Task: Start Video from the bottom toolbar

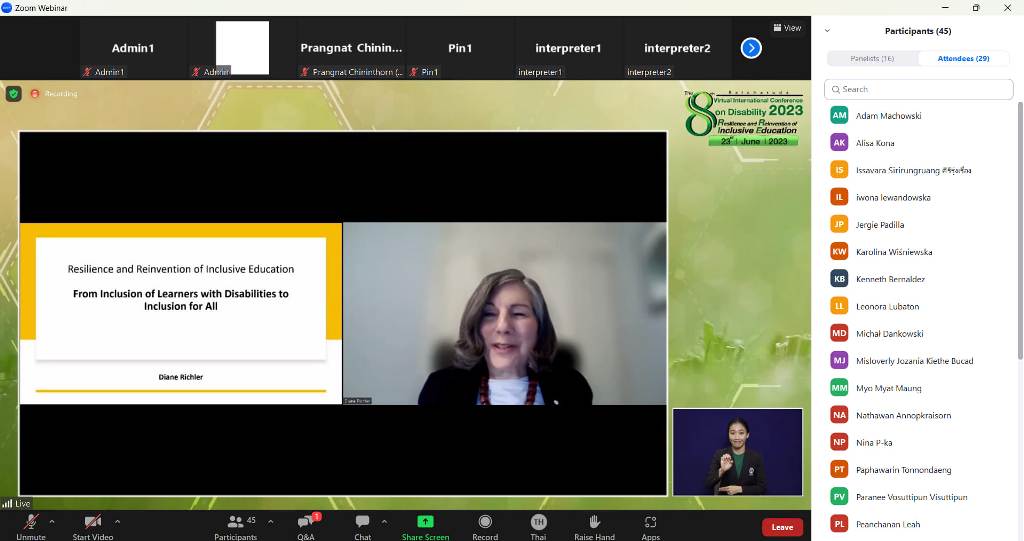Action: 93,527
